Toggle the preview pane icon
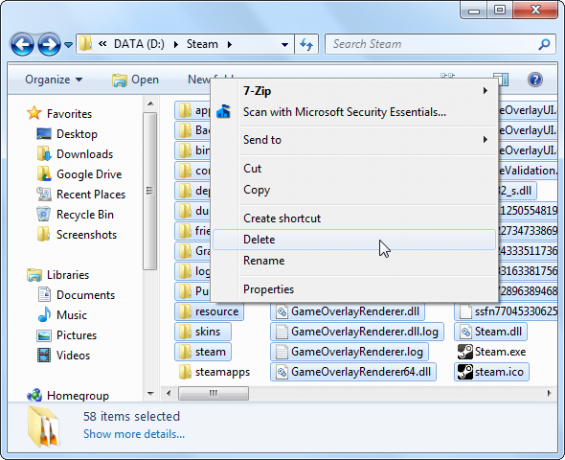 [501, 79]
